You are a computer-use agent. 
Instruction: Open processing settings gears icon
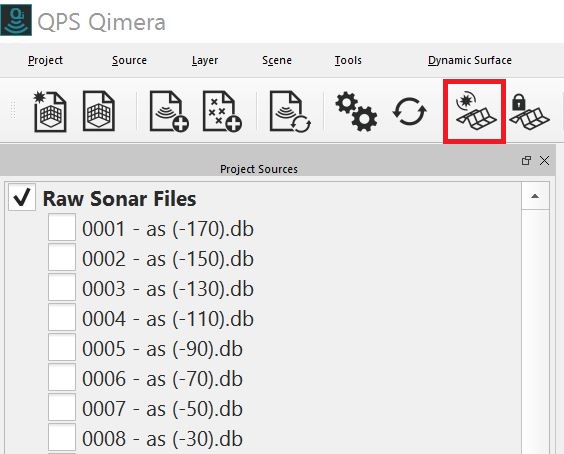(356, 112)
